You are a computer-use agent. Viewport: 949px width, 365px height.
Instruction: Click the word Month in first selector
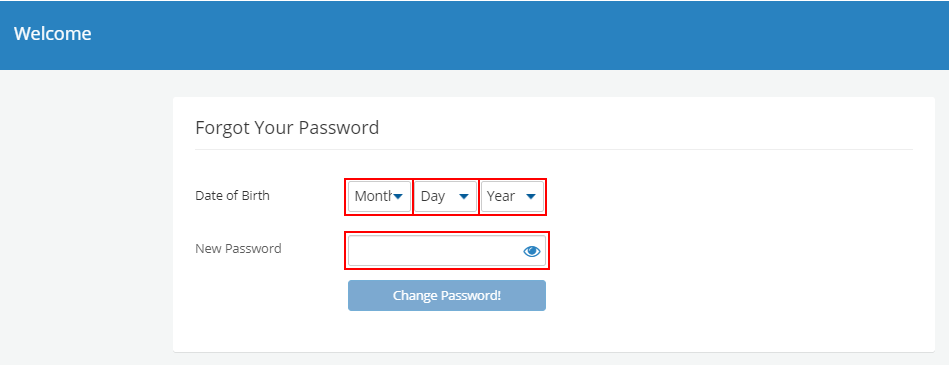[x=373, y=196]
